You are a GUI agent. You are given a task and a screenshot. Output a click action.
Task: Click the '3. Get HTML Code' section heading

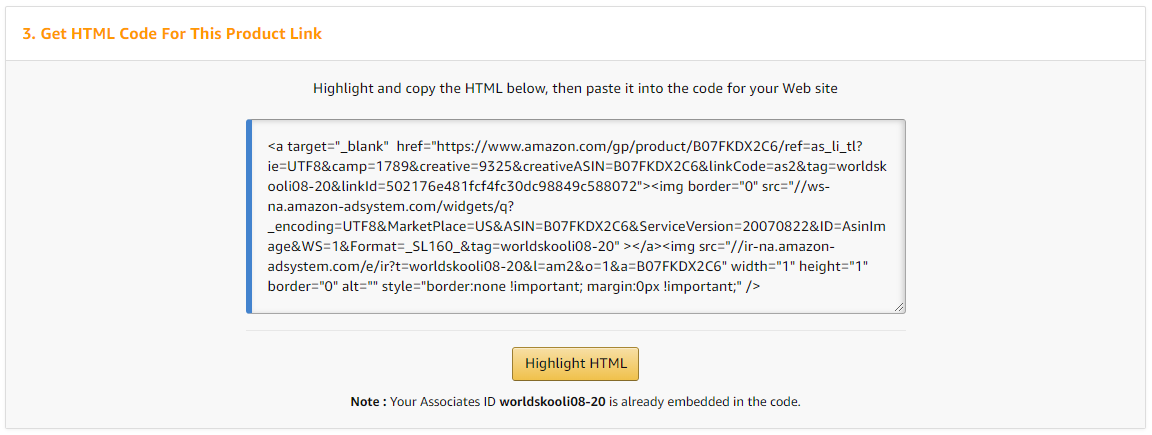point(172,34)
